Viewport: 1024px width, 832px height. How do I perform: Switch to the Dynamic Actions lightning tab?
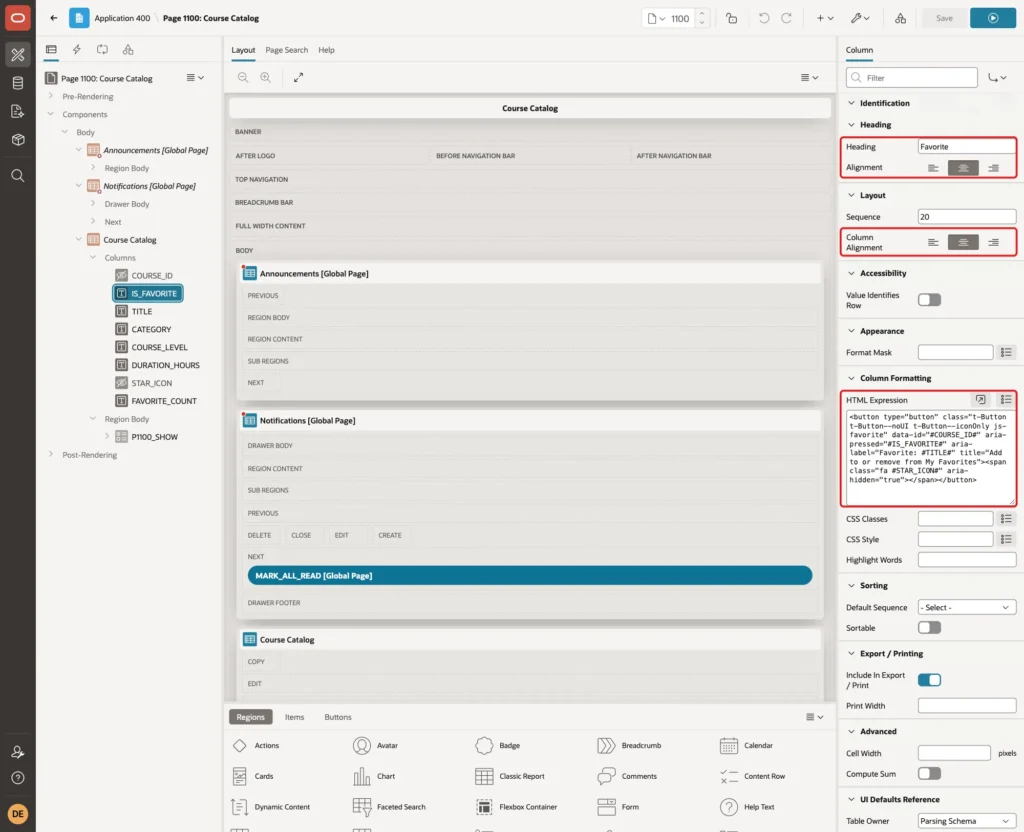click(x=76, y=50)
